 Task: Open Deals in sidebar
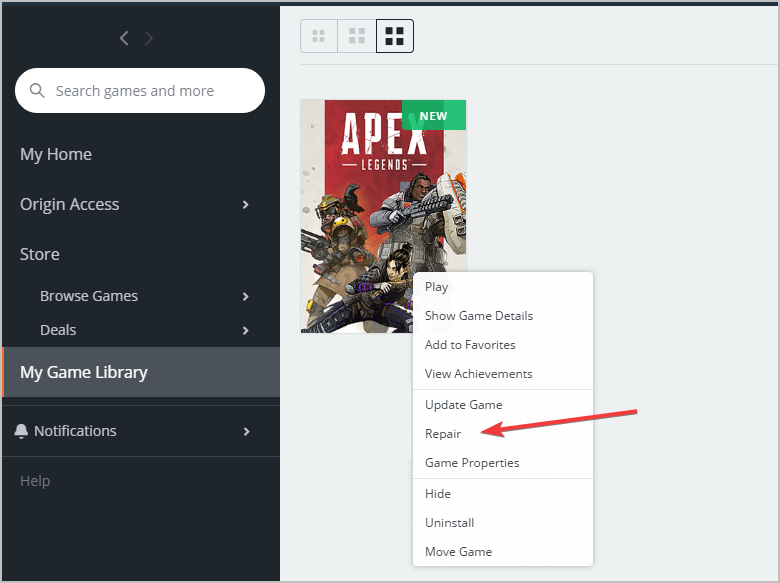(x=58, y=330)
